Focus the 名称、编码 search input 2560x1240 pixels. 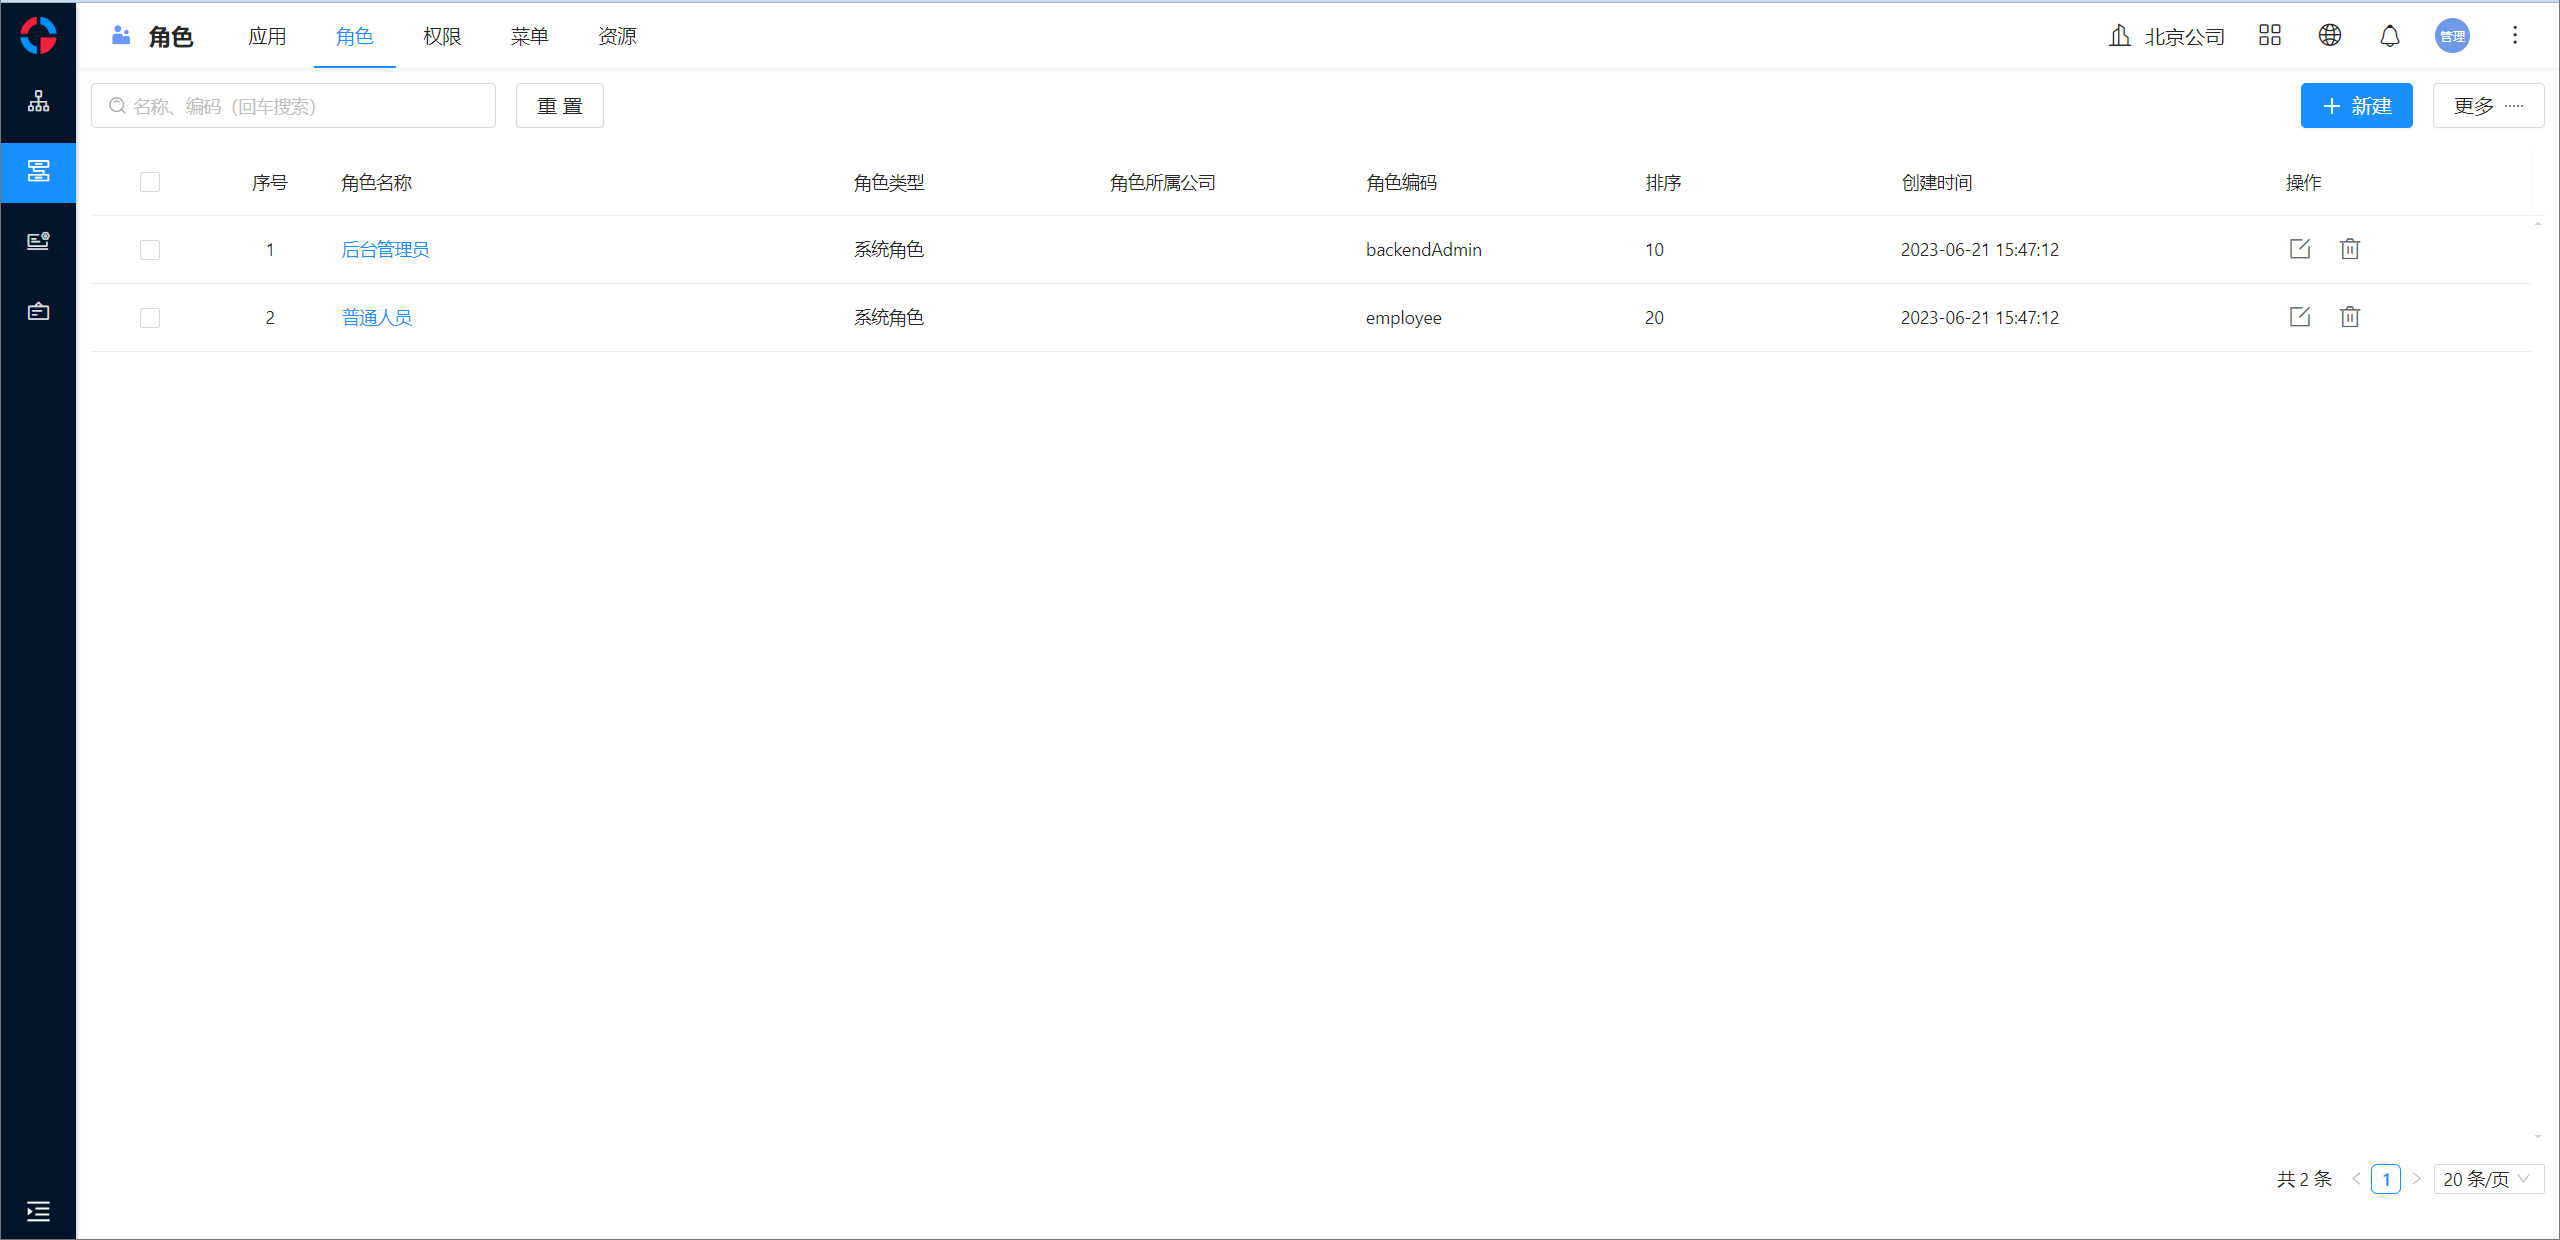tap(300, 106)
